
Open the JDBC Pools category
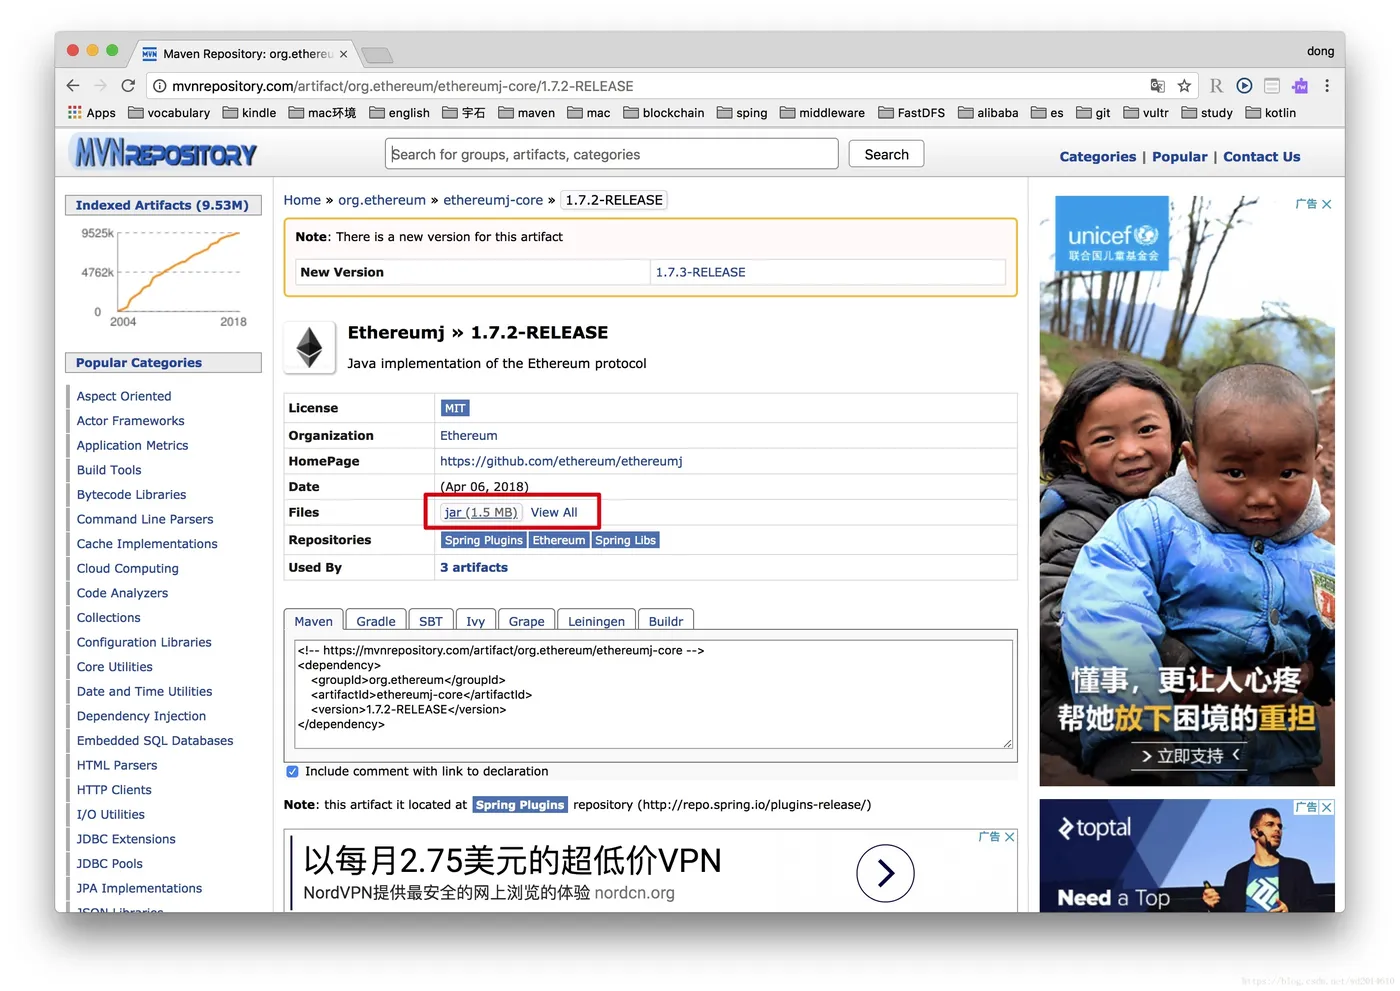tap(110, 864)
